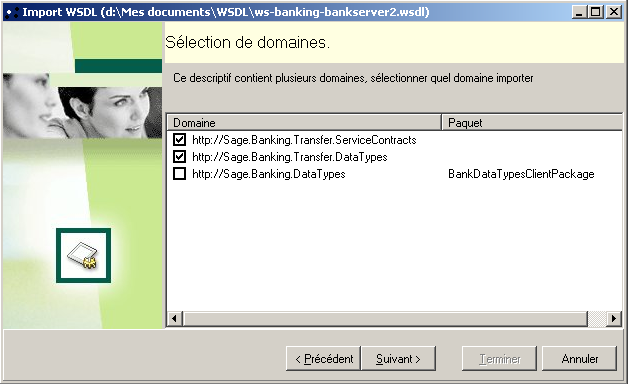The image size is (628, 384).
Task: Uncheck the Sage.Banking.Transfer.ServiceContracts domain checkbox
Action: (x=179, y=140)
